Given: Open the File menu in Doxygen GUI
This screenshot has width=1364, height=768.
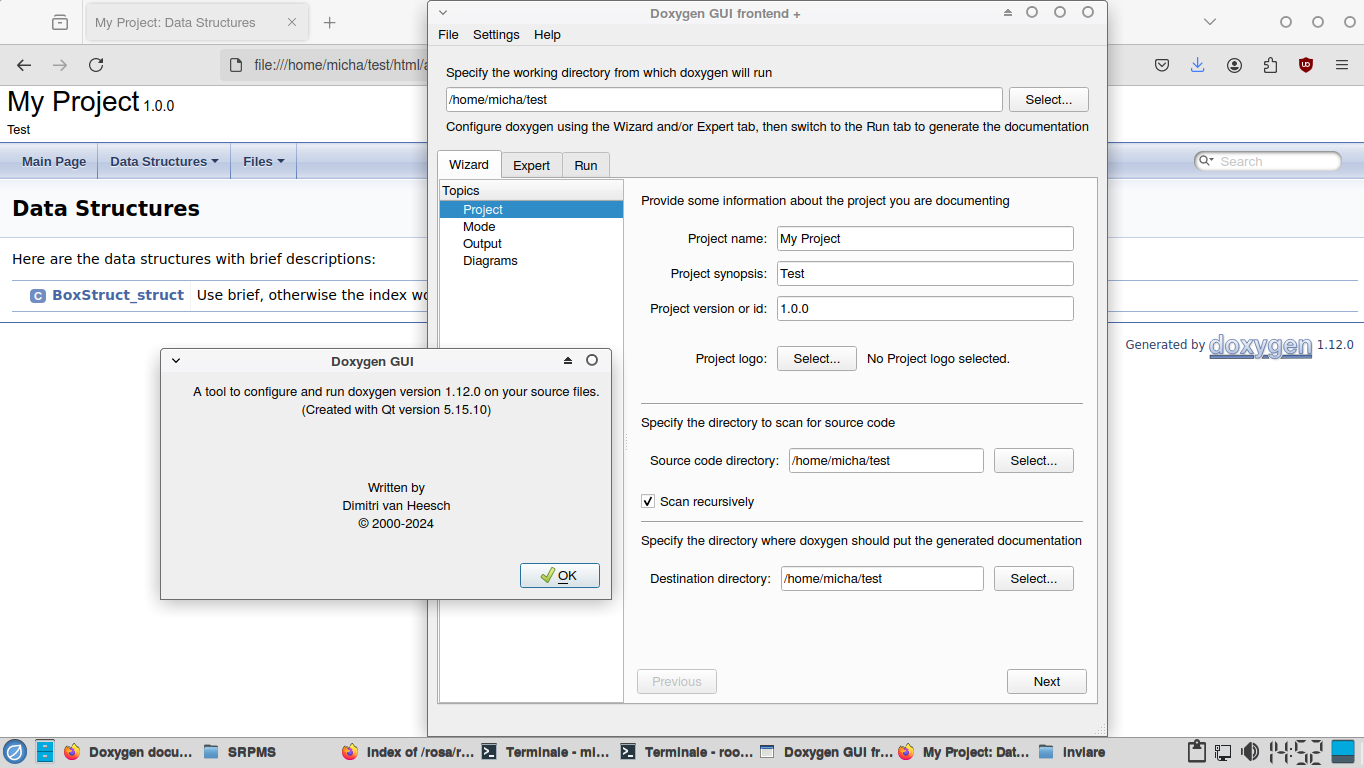Looking at the screenshot, I should point(448,35).
